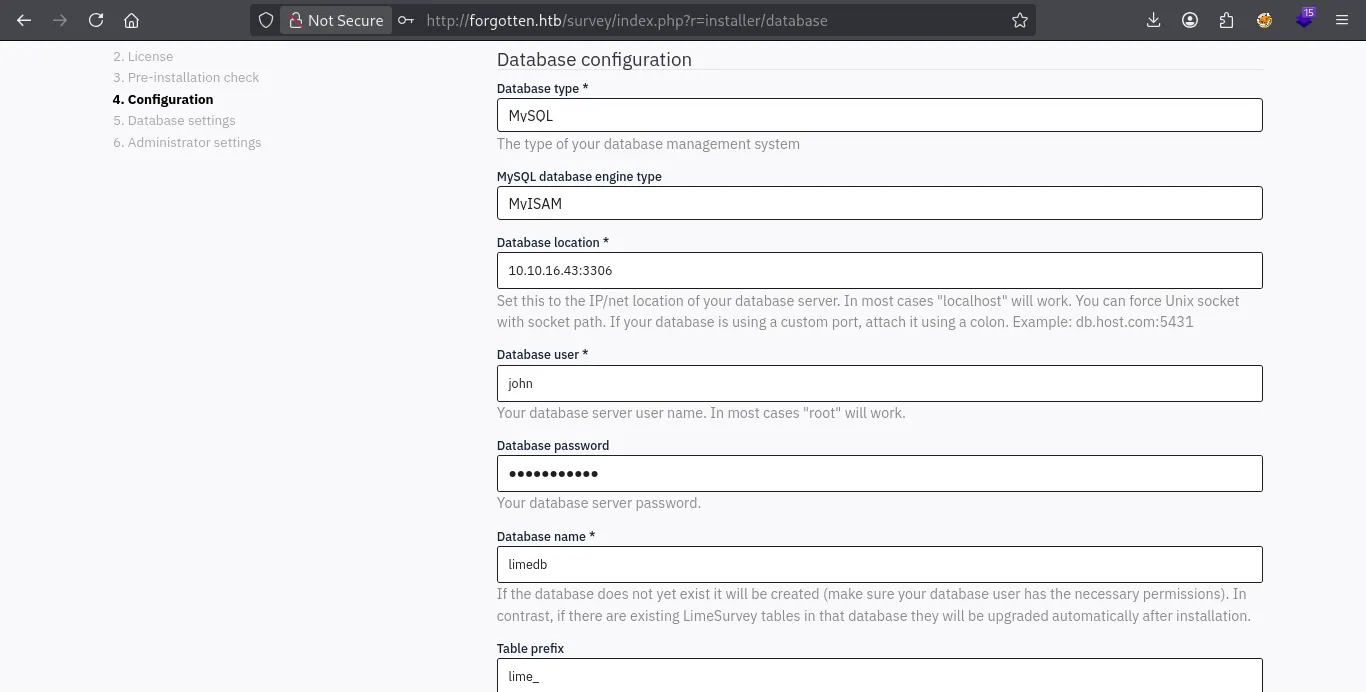The image size is (1366, 692).
Task: Select the Database settings step in sidebar
Action: (174, 121)
